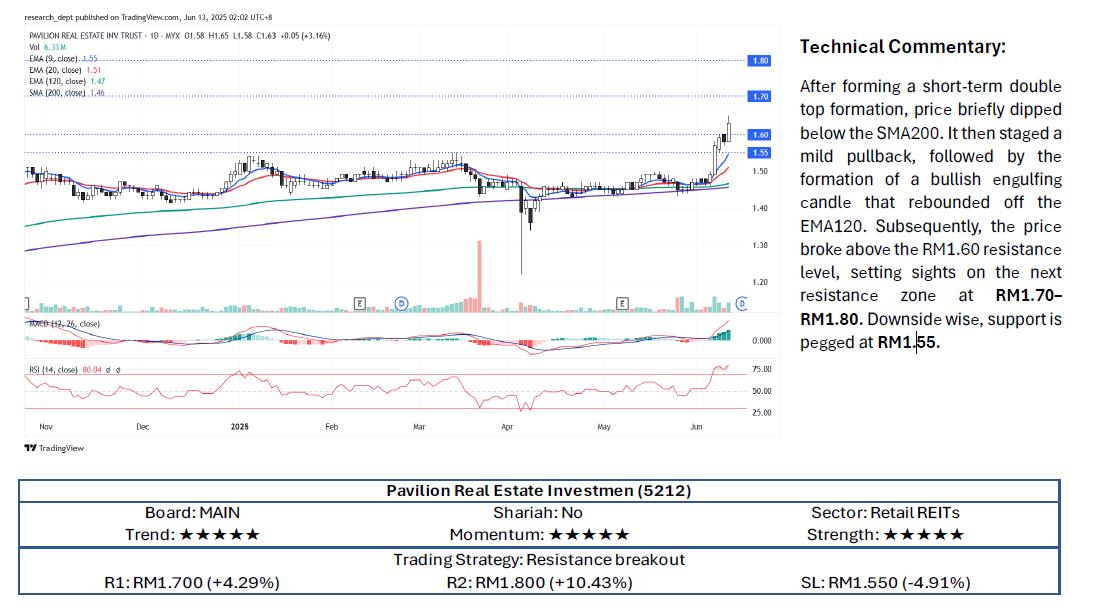Screen dimensions: 1093x611
Task: Click the MACD (12, 26, close) pane label
Action: [x=63, y=324]
